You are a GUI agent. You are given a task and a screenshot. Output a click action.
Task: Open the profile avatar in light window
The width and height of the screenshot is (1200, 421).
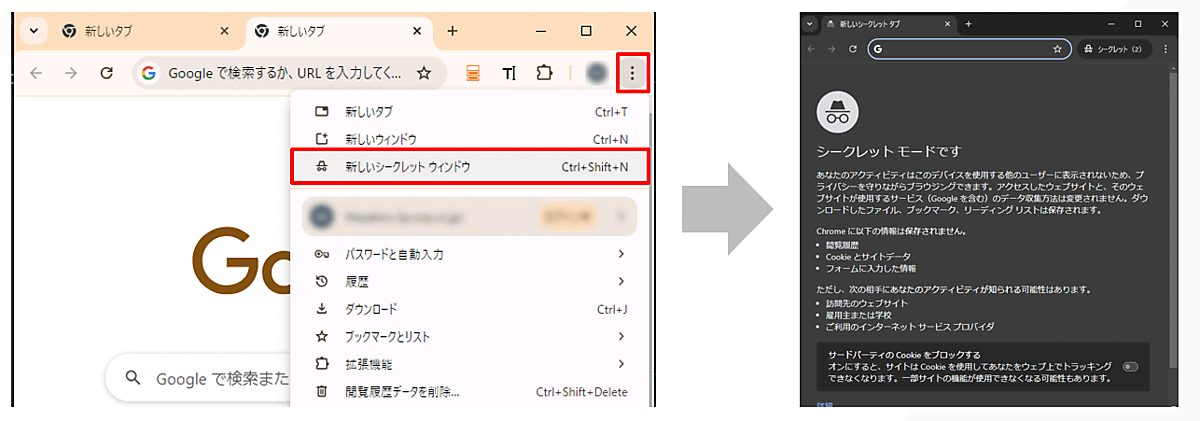tap(597, 73)
